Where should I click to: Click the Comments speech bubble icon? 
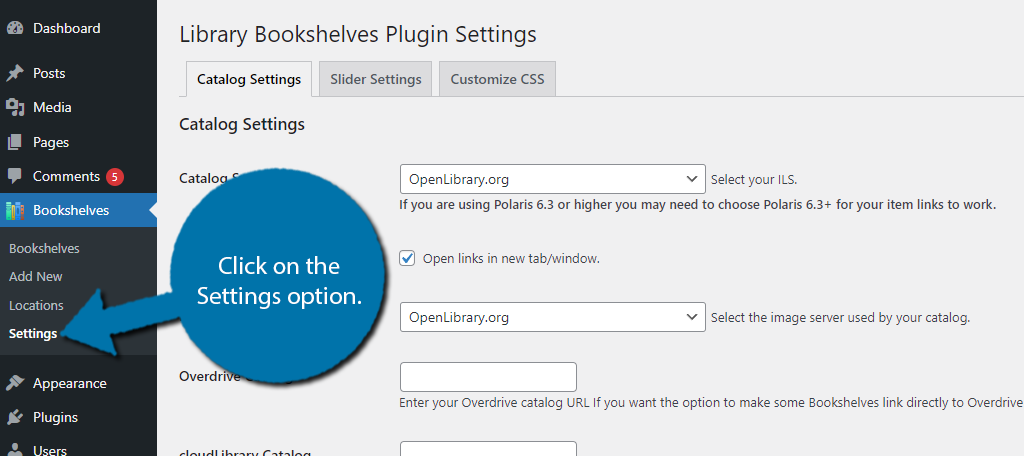click(15, 176)
